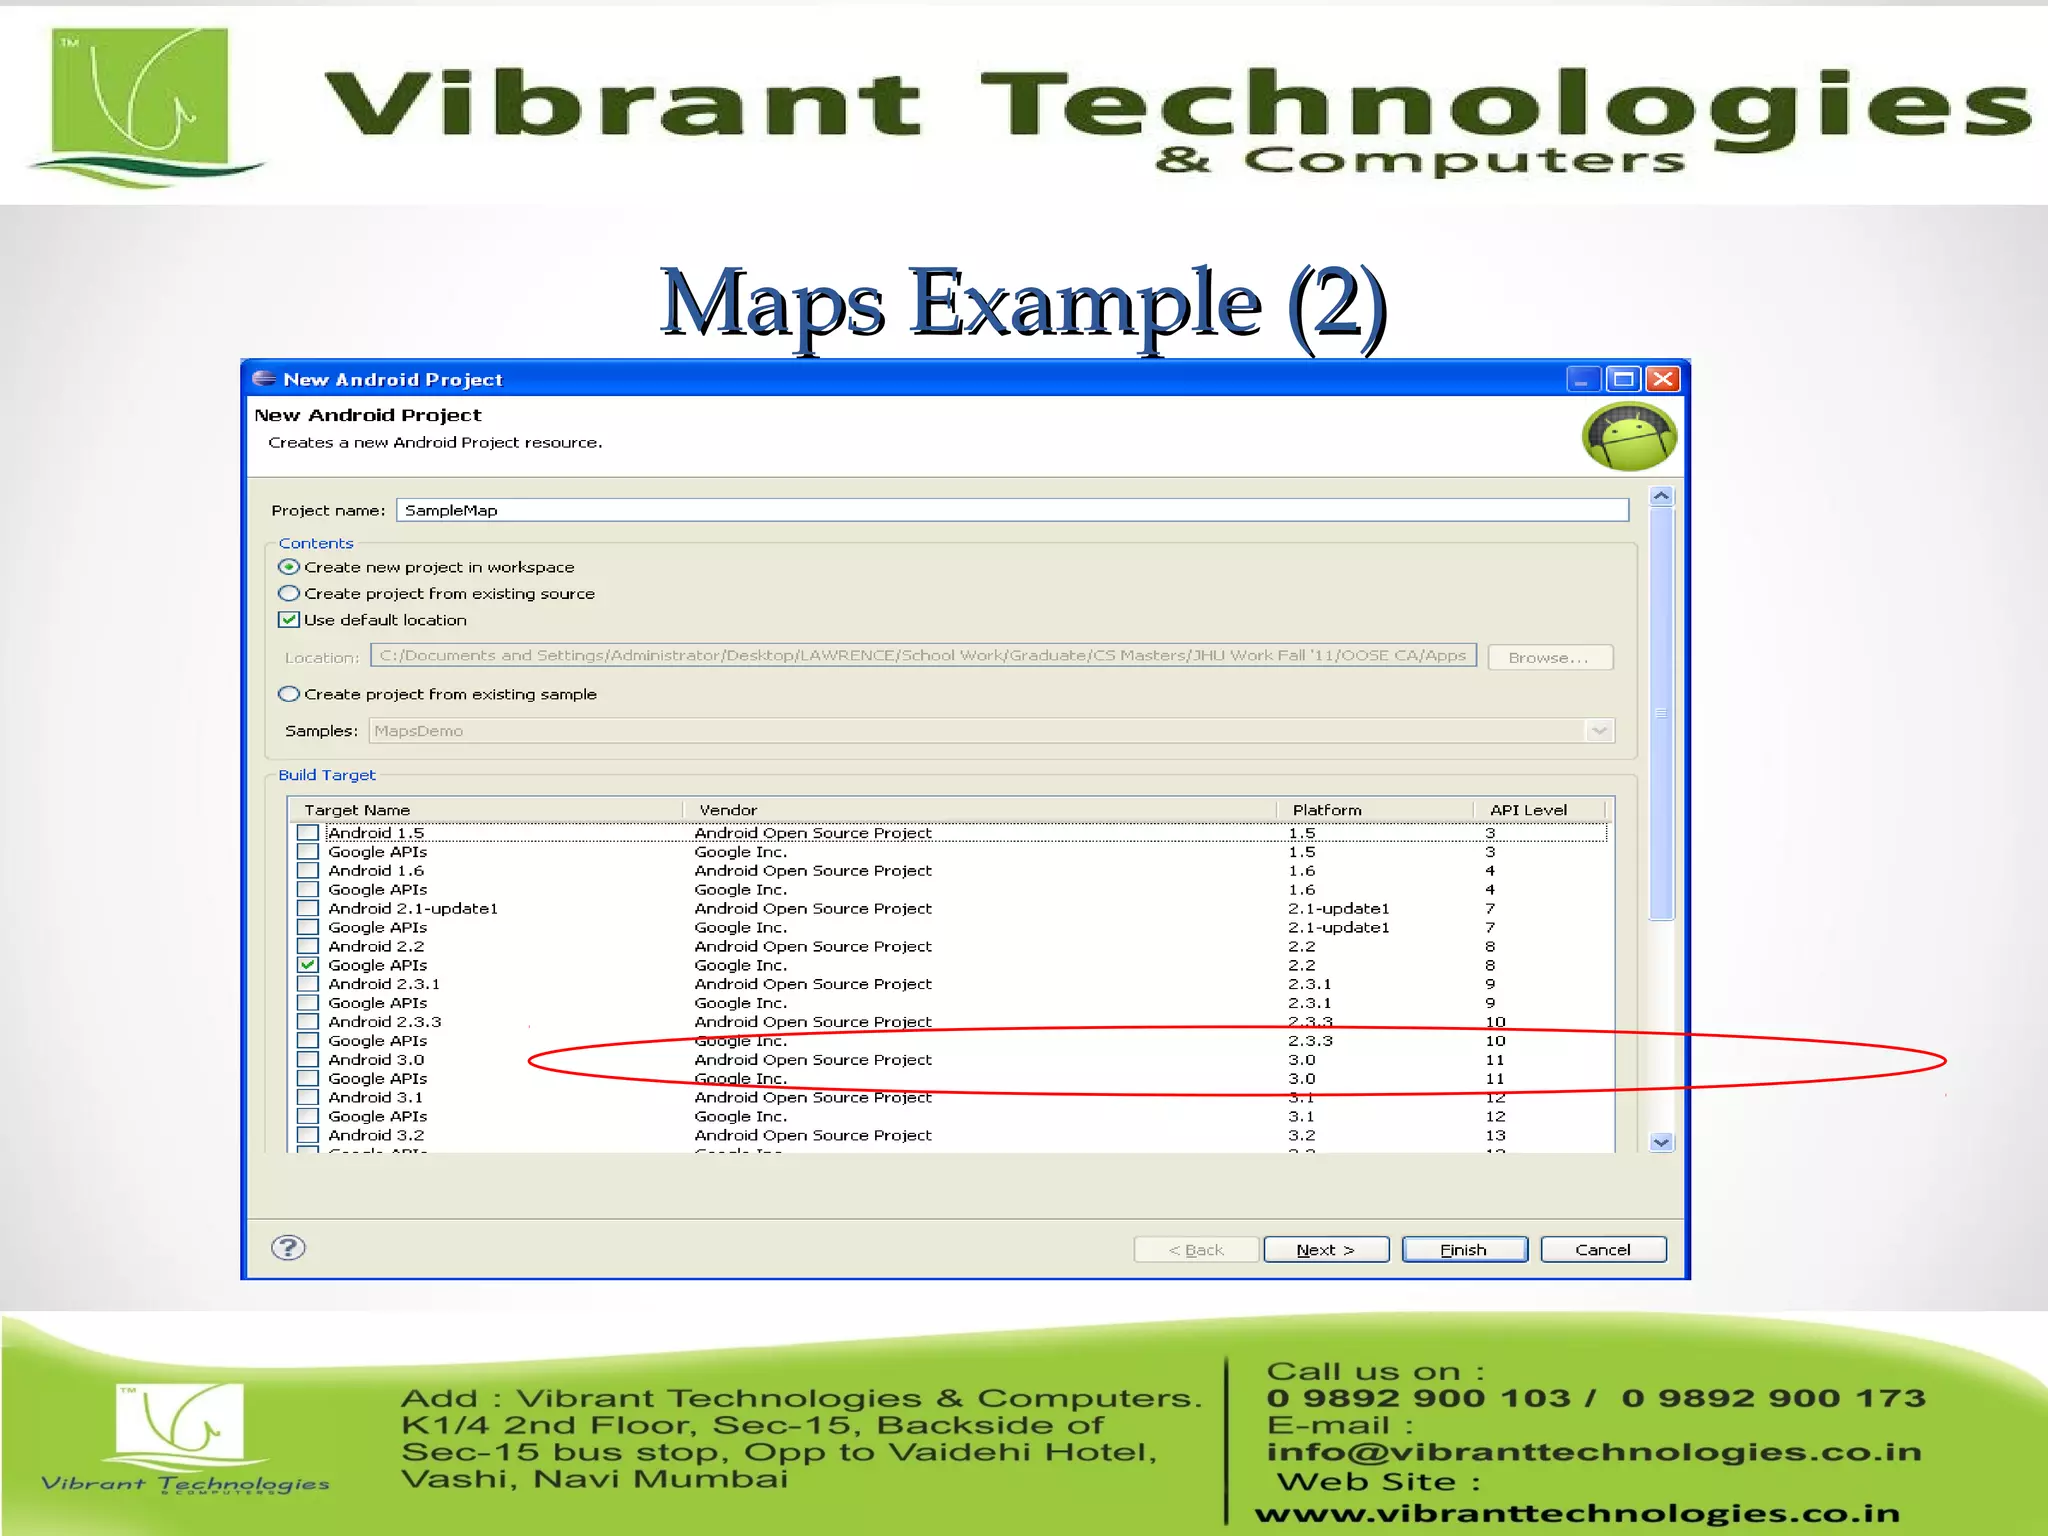
Task: Select Create project from existing sample
Action: click(x=289, y=694)
